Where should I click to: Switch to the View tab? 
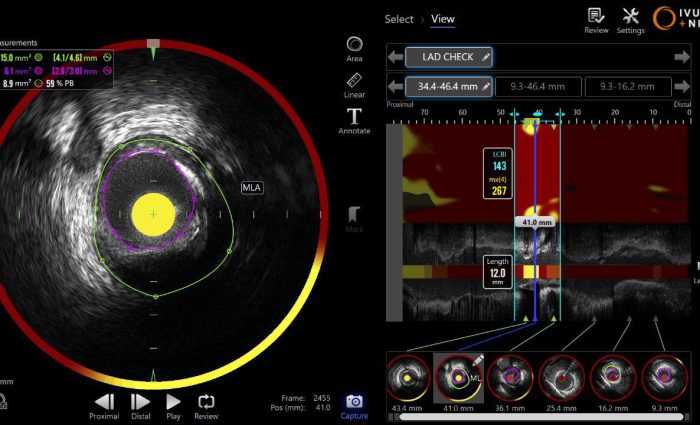(442, 19)
